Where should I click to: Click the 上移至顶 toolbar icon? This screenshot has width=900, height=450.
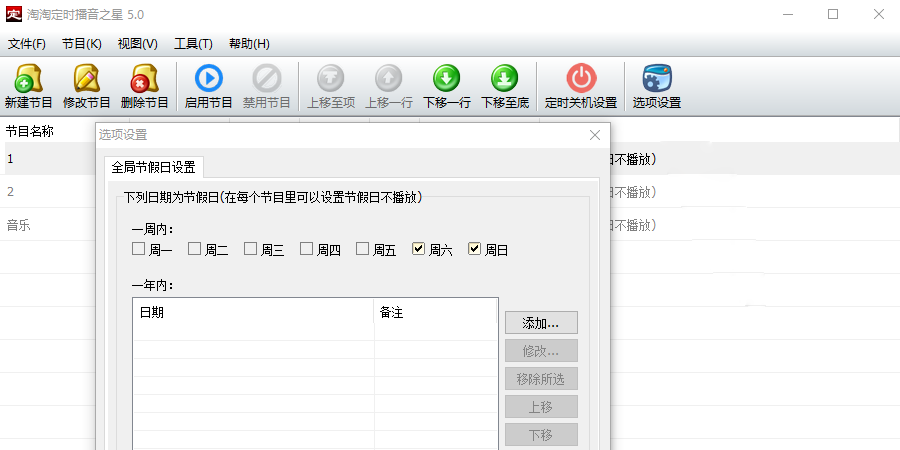331,78
